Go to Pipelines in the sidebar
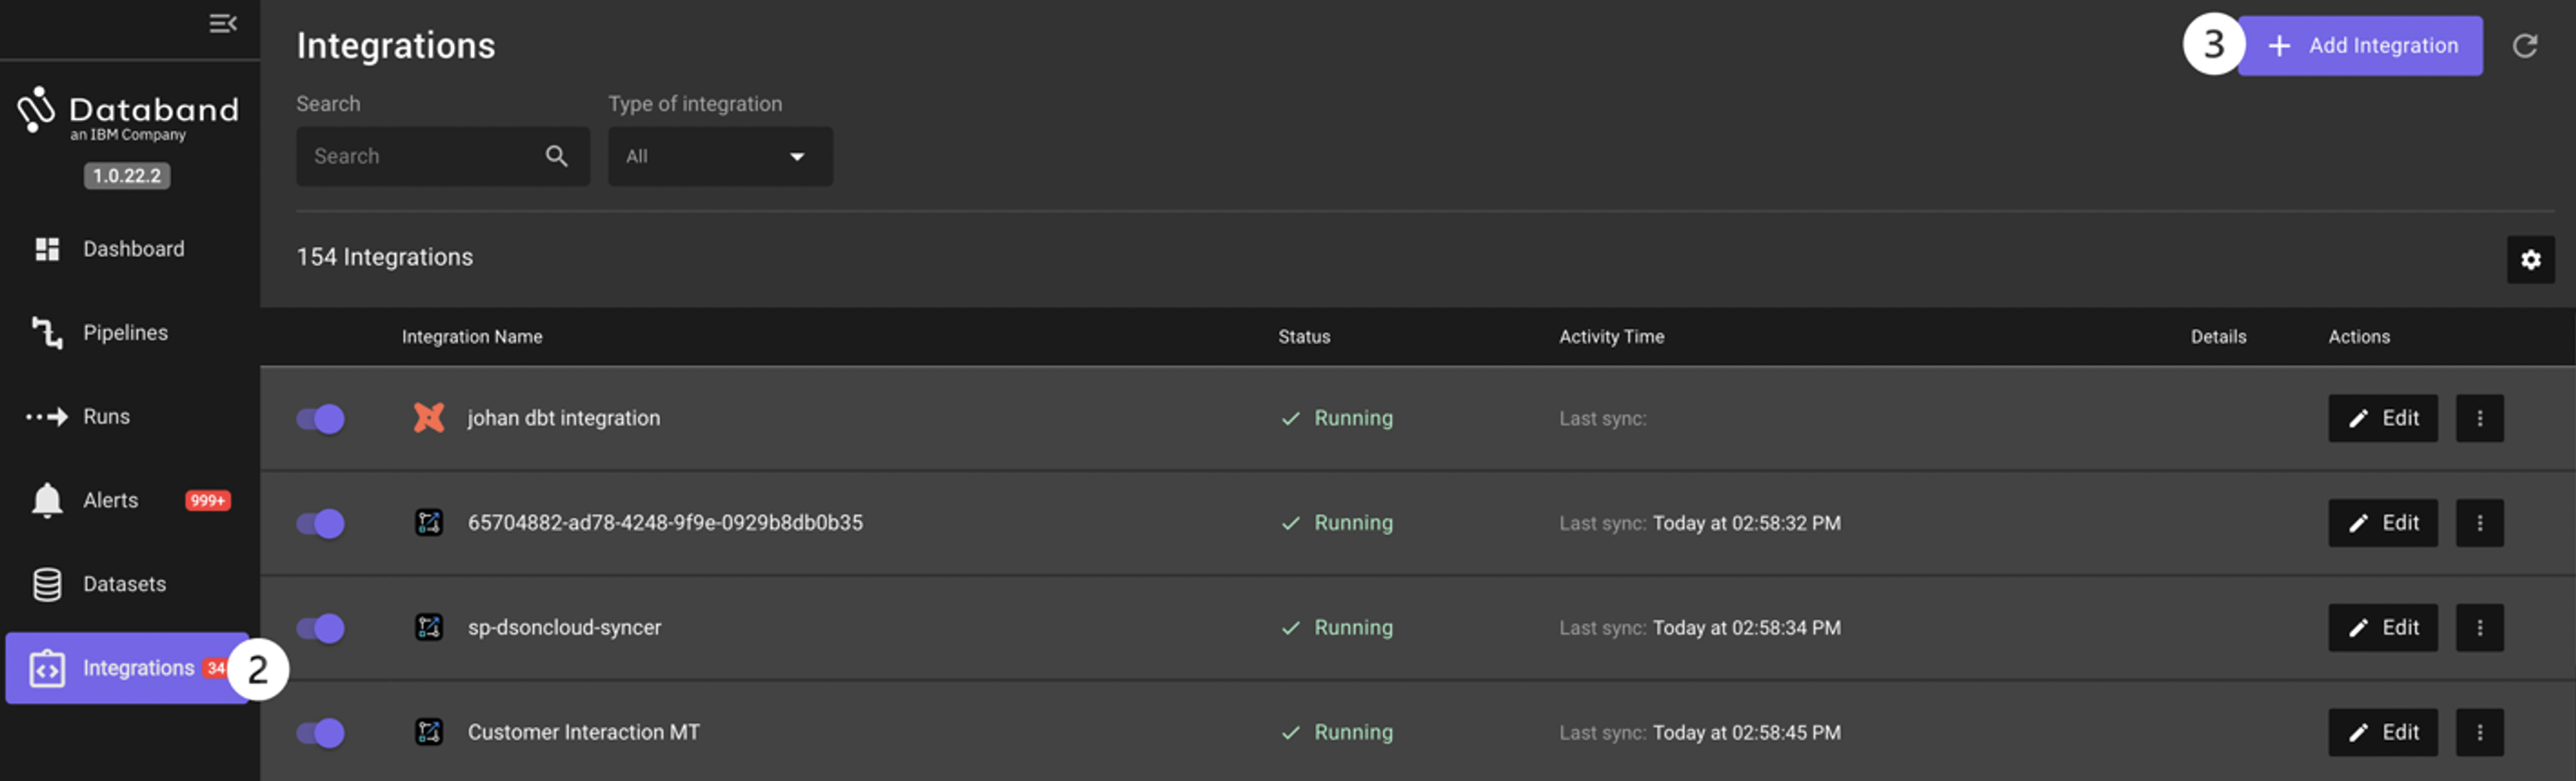Image resolution: width=2576 pixels, height=781 pixels. tap(125, 333)
